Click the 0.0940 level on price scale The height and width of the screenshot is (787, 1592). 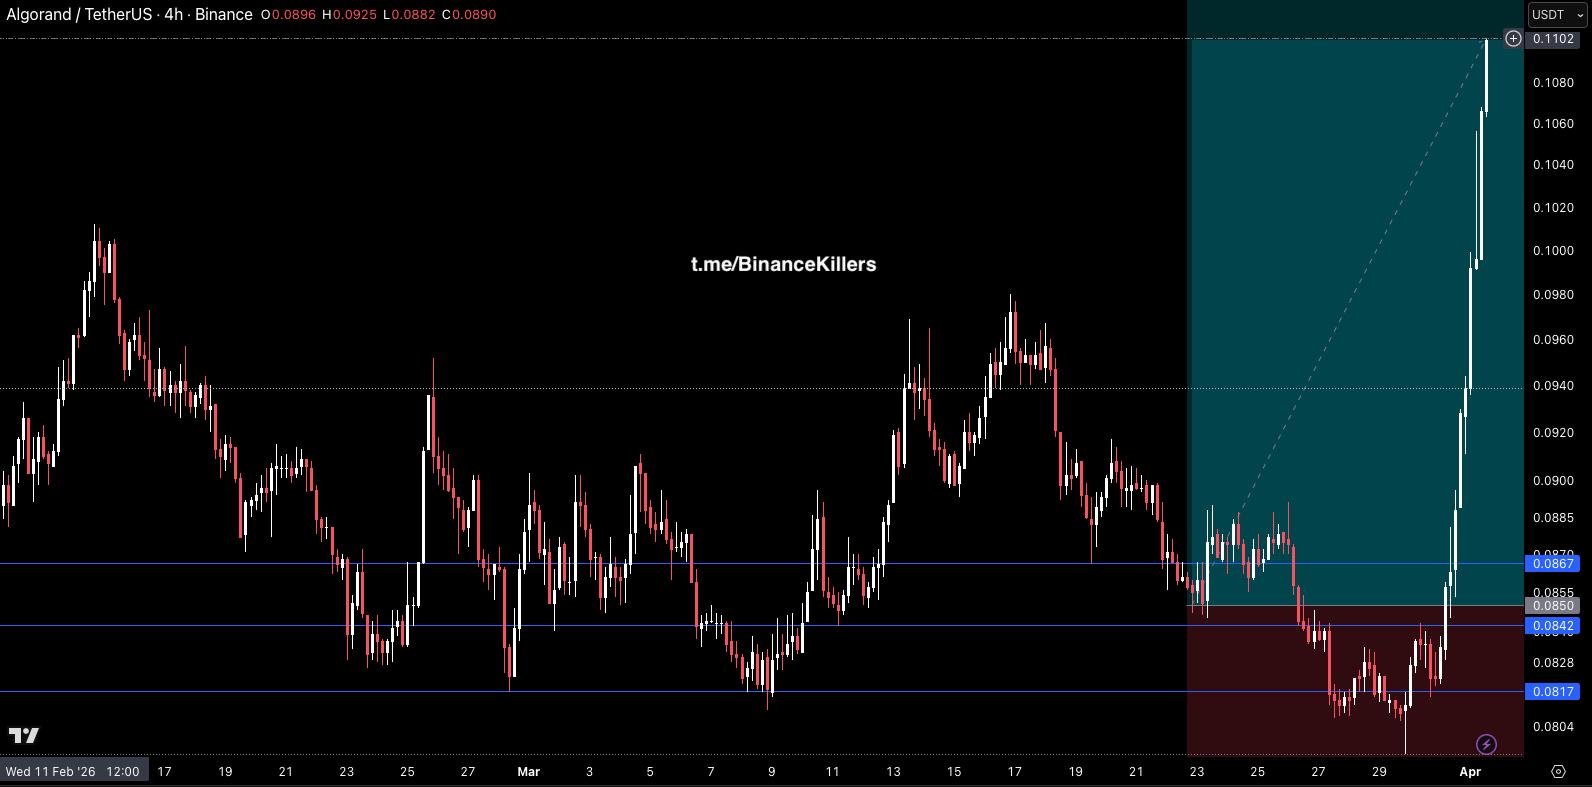click(1552, 386)
